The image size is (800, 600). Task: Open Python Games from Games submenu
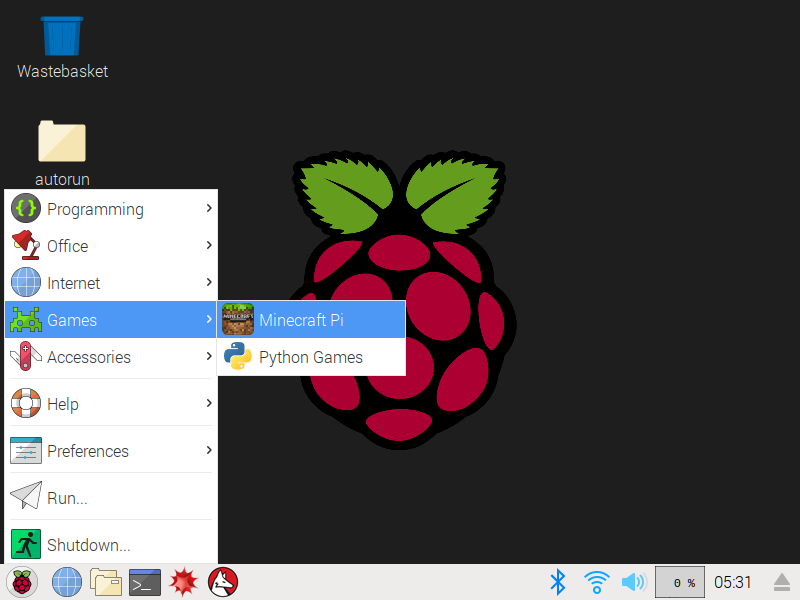[312, 356]
